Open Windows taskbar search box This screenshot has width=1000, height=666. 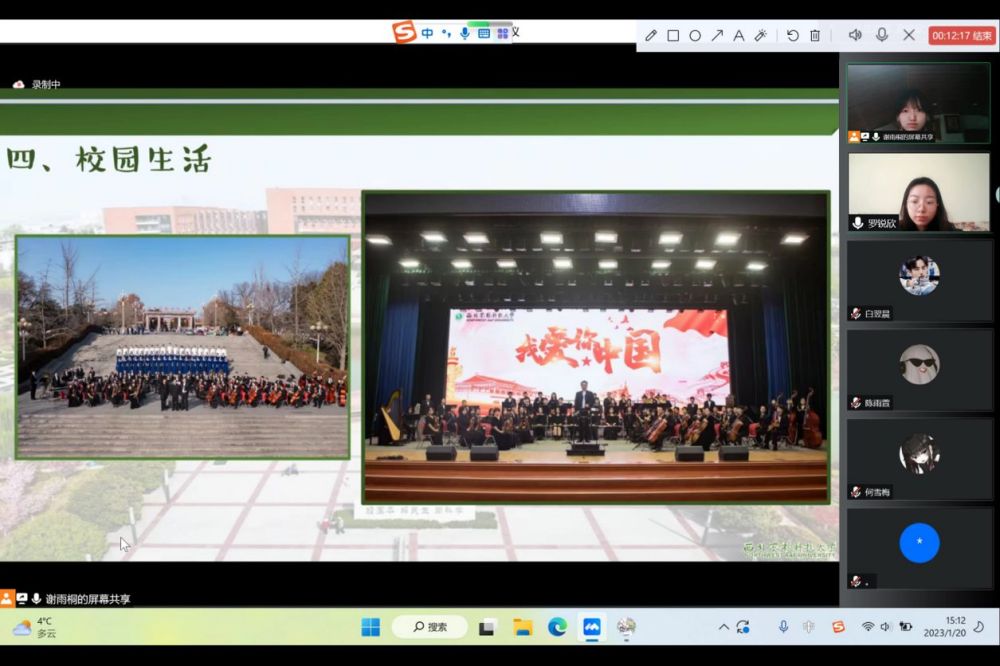click(x=430, y=627)
